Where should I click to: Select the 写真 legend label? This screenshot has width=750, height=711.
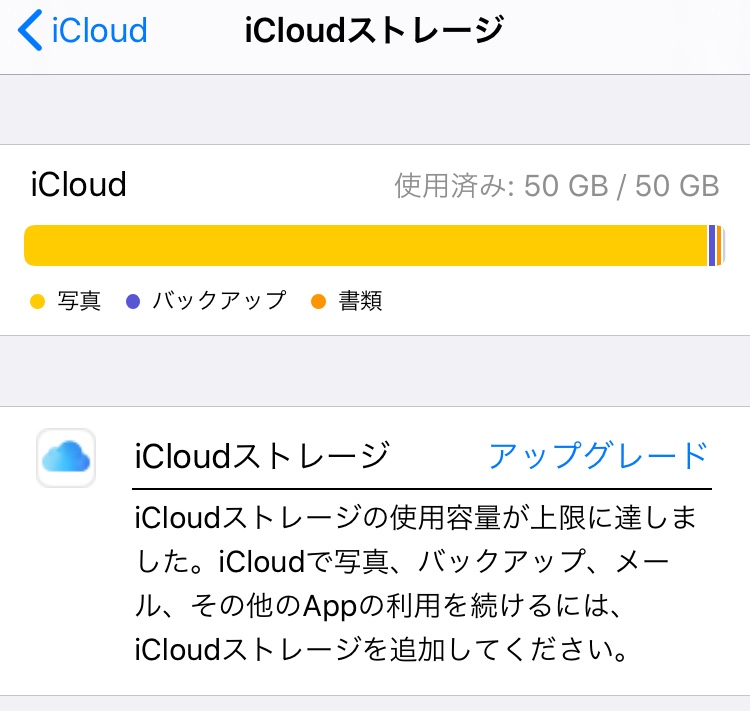(x=79, y=301)
